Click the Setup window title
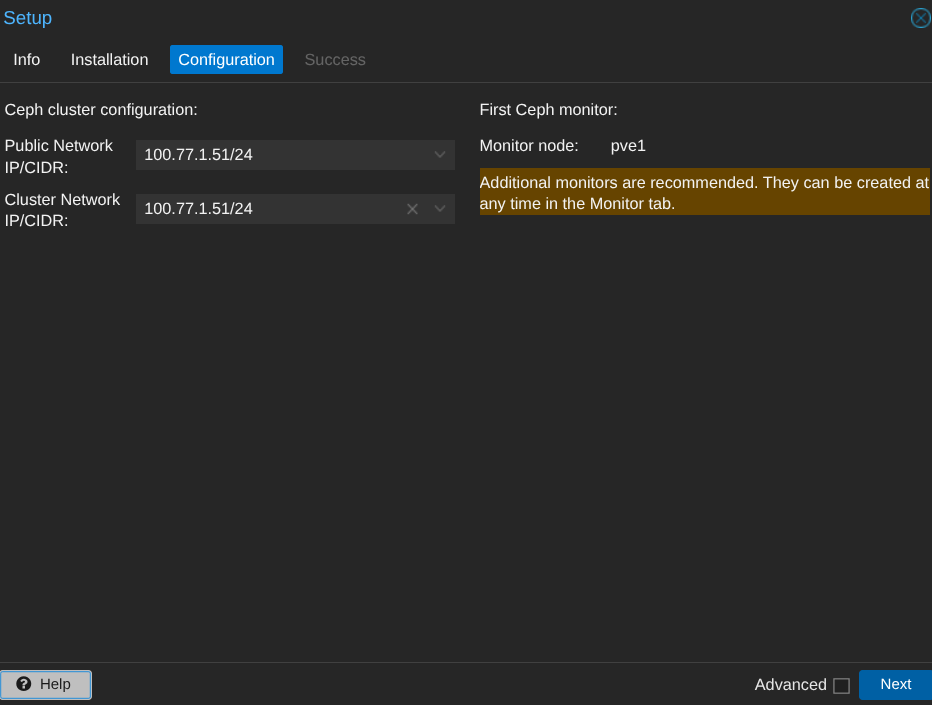This screenshot has height=705, width=932. [28, 18]
